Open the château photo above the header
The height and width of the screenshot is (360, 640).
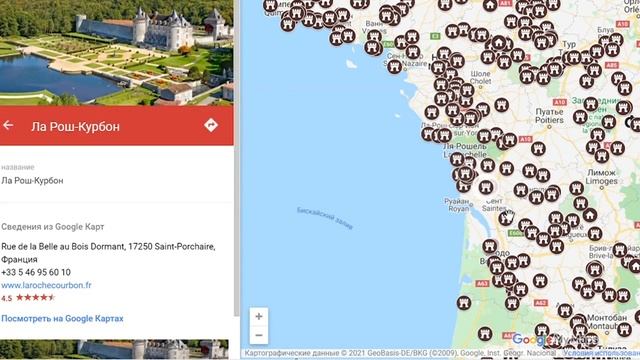(x=117, y=53)
